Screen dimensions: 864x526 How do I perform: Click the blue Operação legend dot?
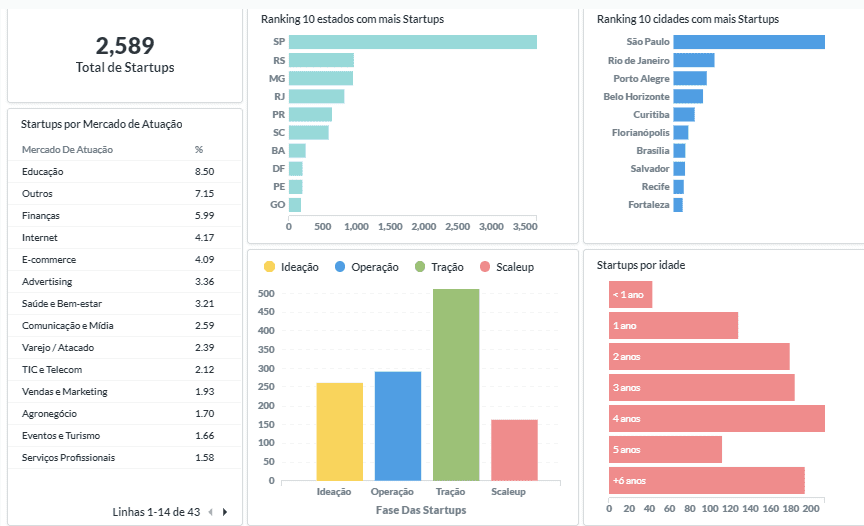click(341, 267)
